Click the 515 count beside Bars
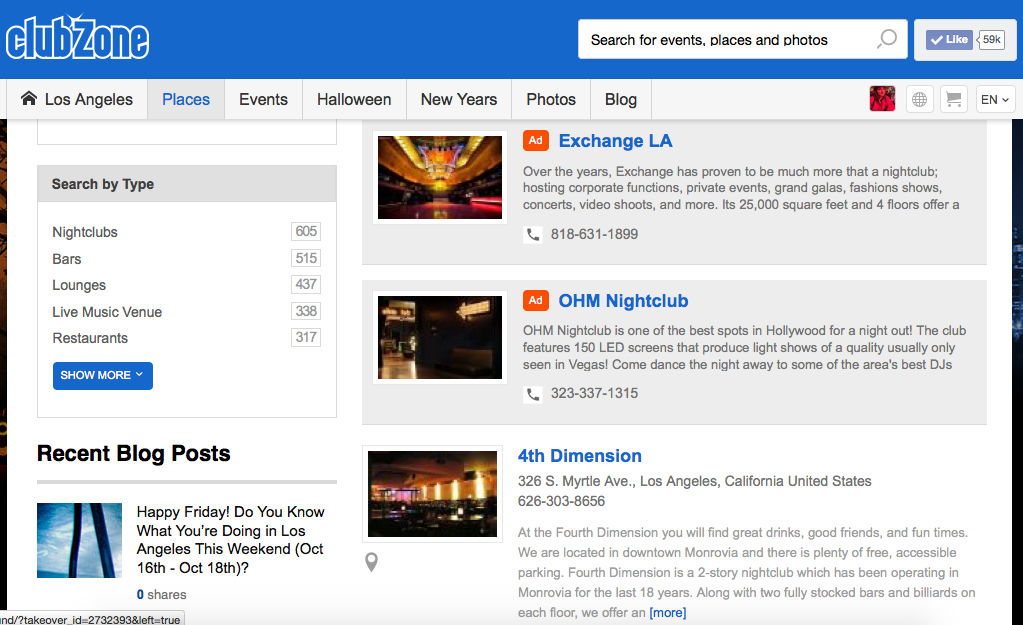Viewport: 1023px width, 625px height. (x=306, y=258)
